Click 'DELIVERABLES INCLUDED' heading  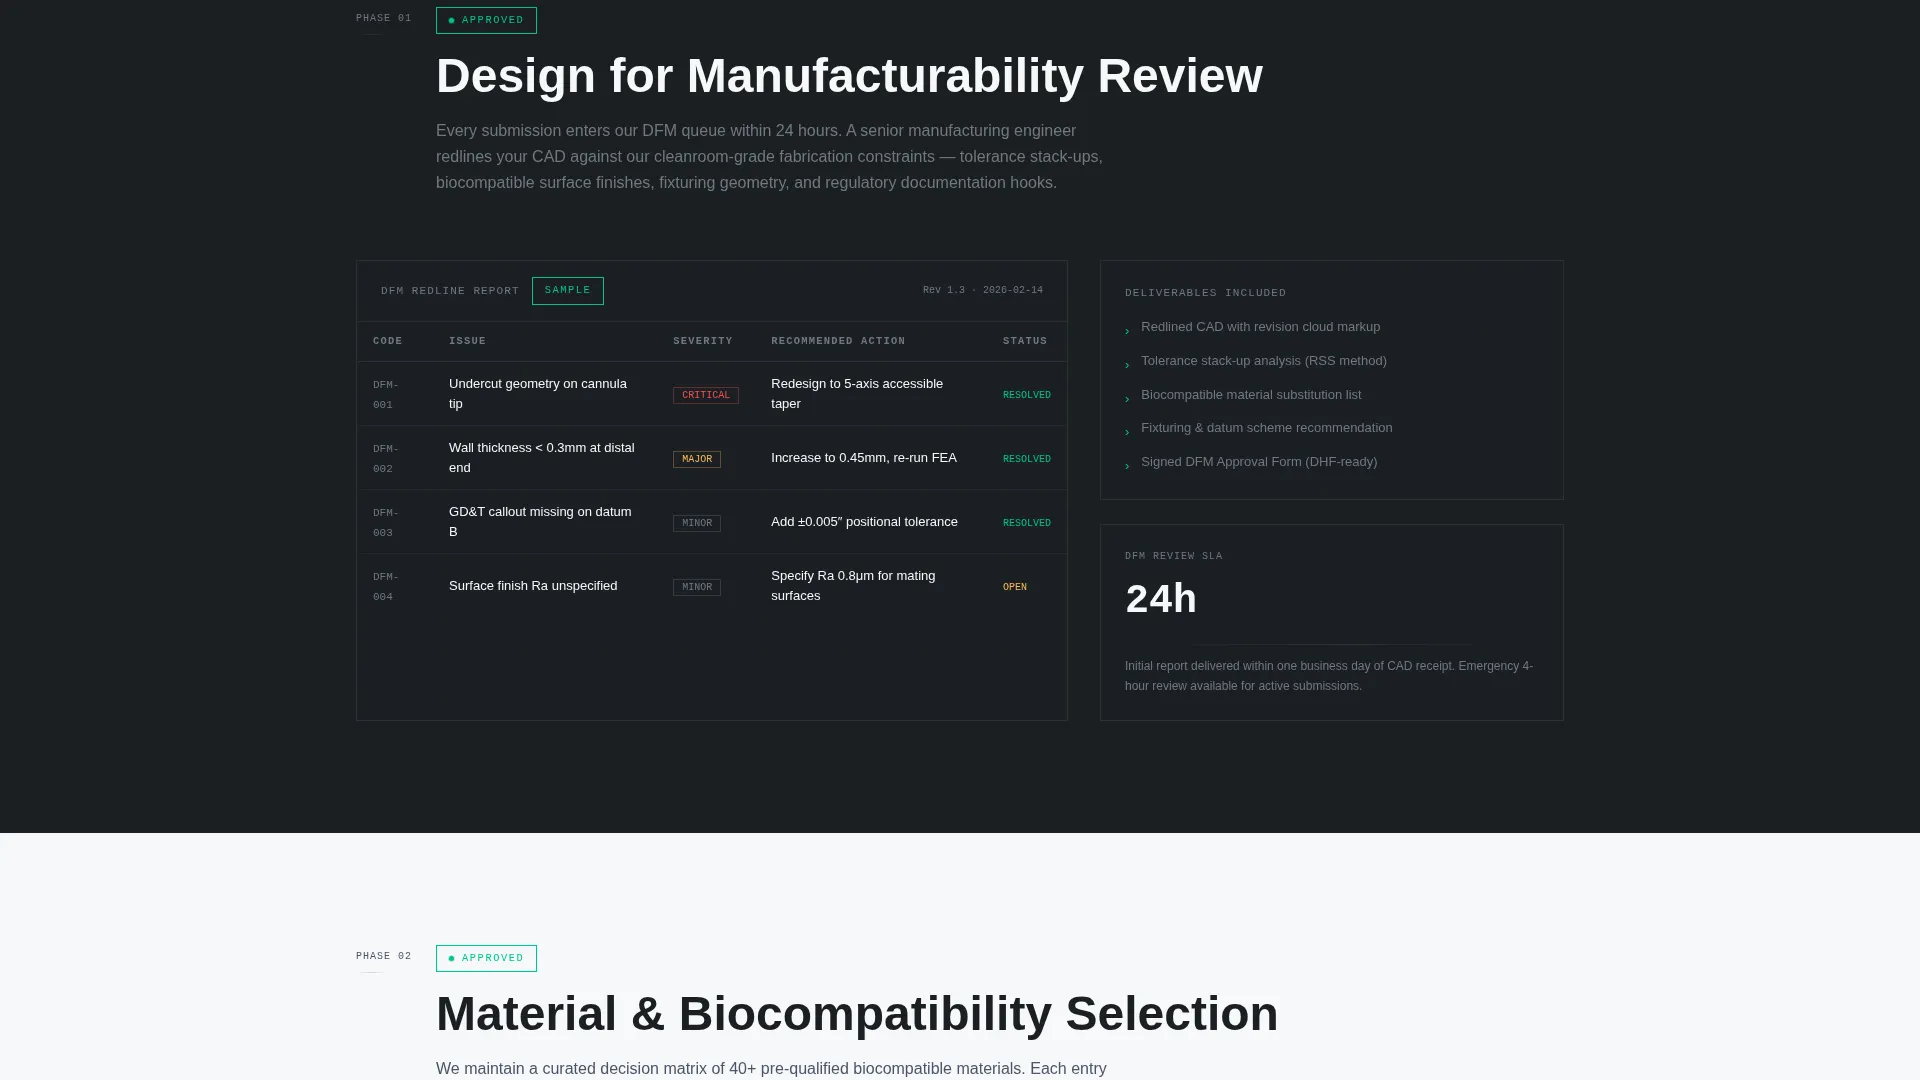tap(1206, 293)
